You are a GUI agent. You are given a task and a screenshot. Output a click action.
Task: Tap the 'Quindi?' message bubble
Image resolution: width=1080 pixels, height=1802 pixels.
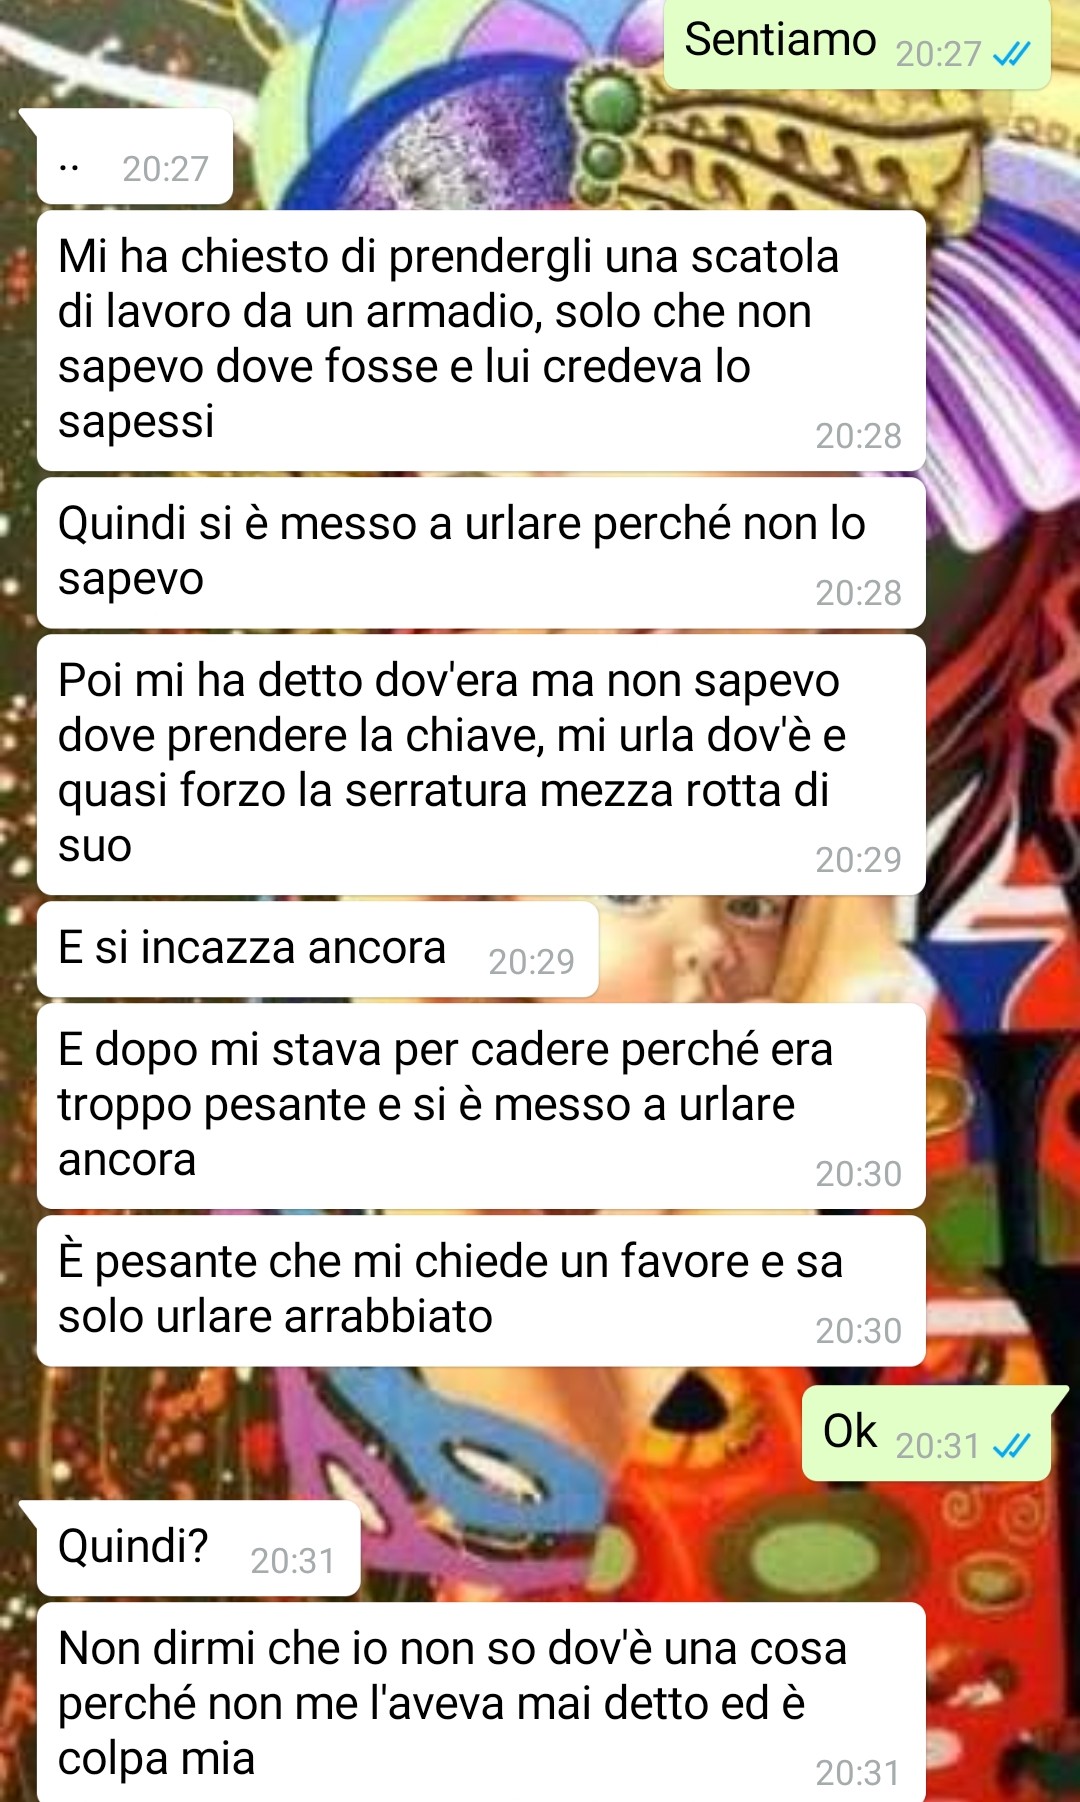pyautogui.click(x=198, y=1548)
